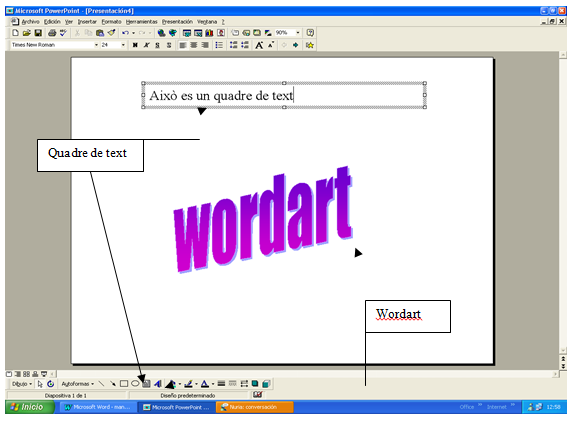Image resolution: width=568 pixels, height=421 pixels.
Task: Open the Insertar menu
Action: [x=87, y=22]
